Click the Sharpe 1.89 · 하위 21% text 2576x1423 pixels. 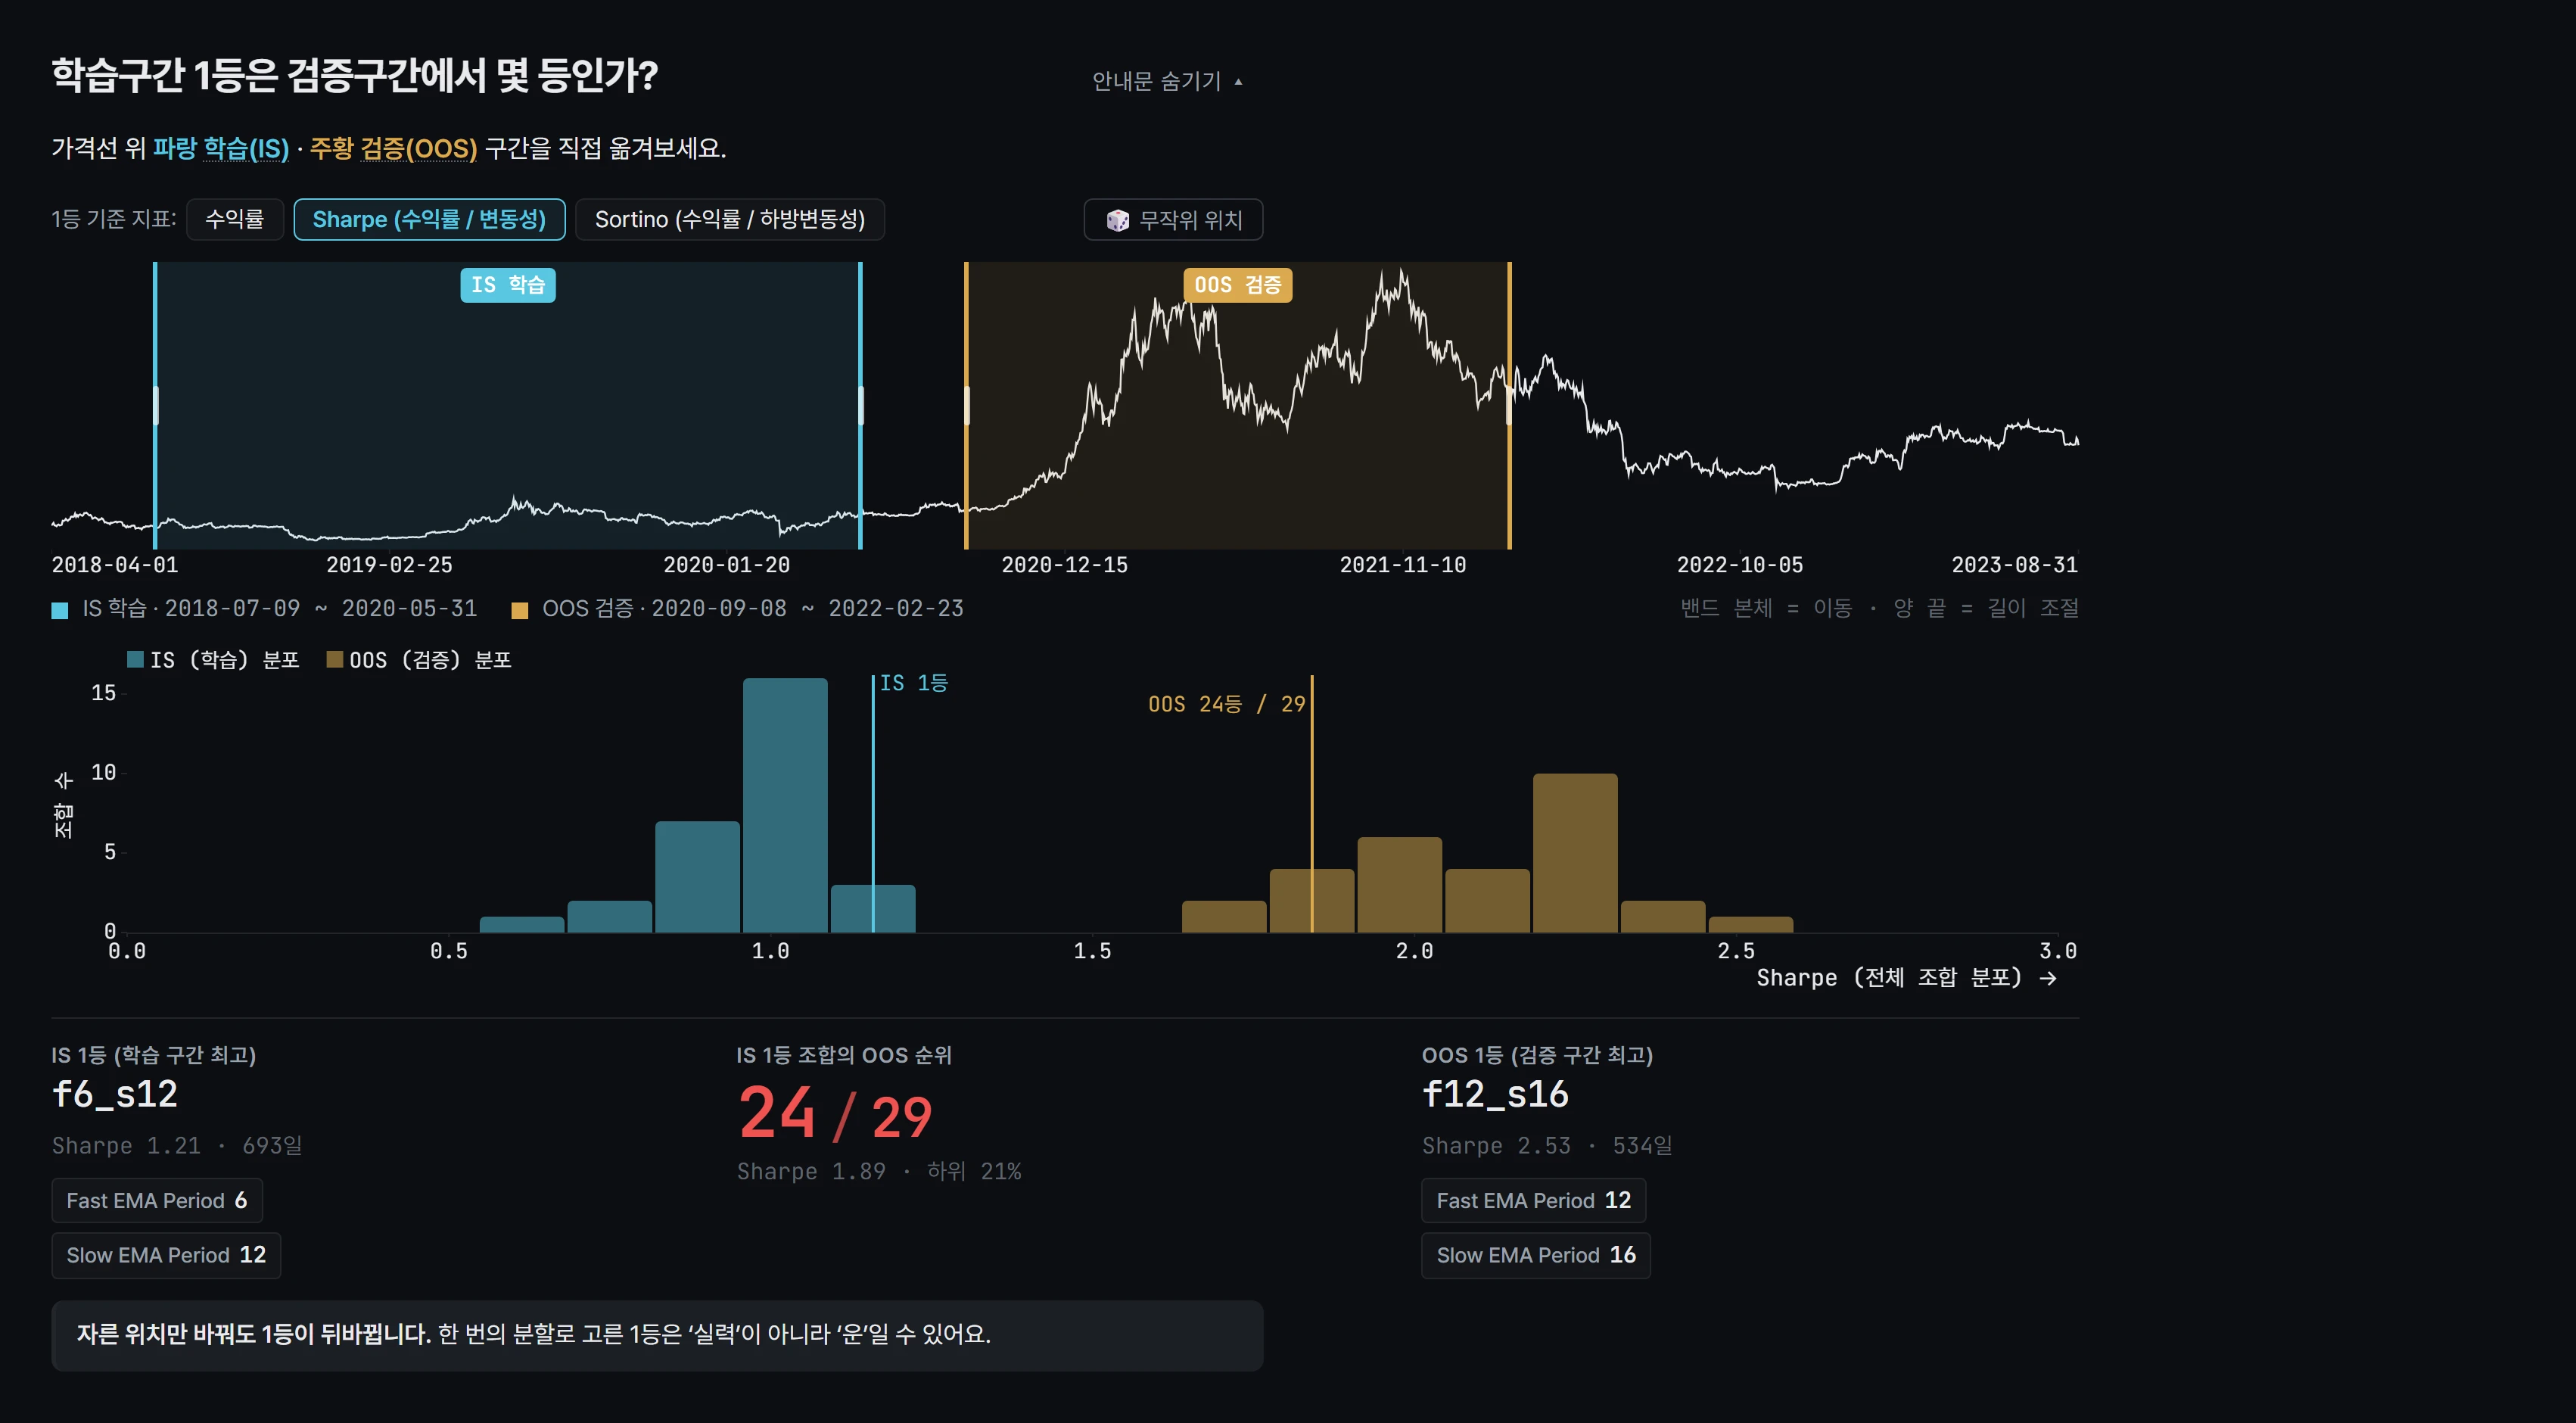point(879,1172)
